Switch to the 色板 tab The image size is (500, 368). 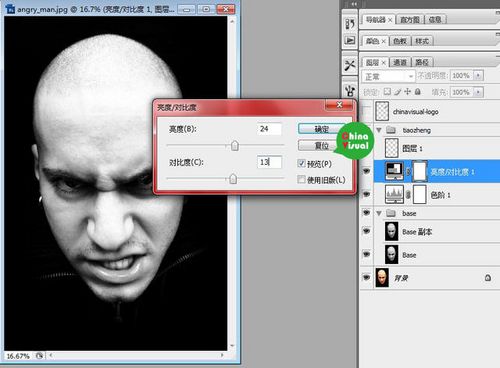[400, 41]
